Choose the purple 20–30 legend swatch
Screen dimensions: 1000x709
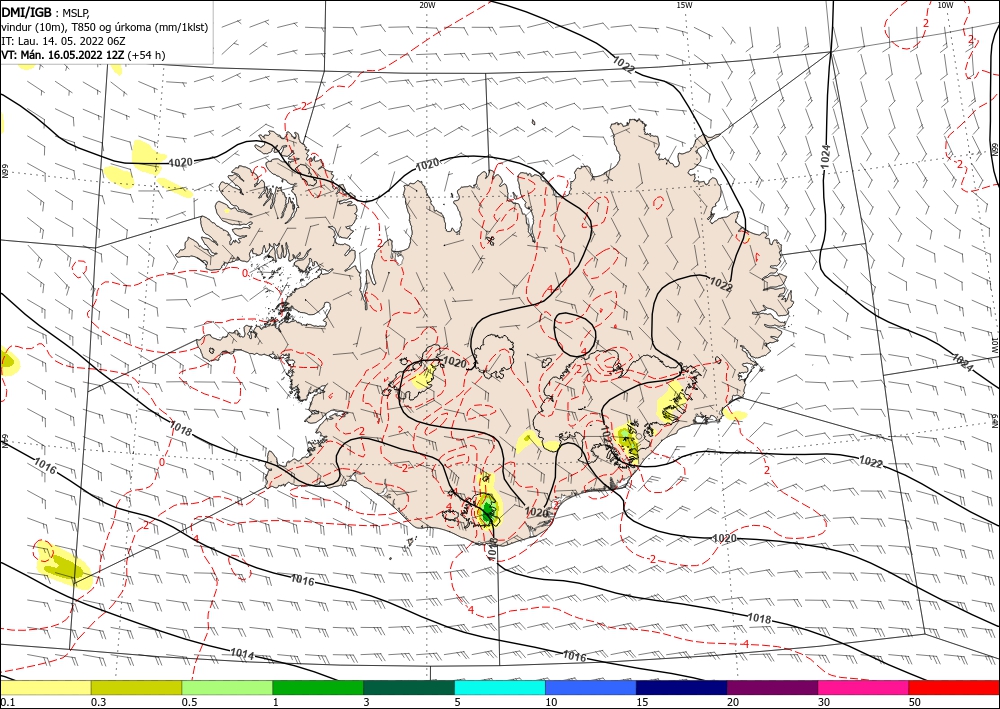[772, 687]
